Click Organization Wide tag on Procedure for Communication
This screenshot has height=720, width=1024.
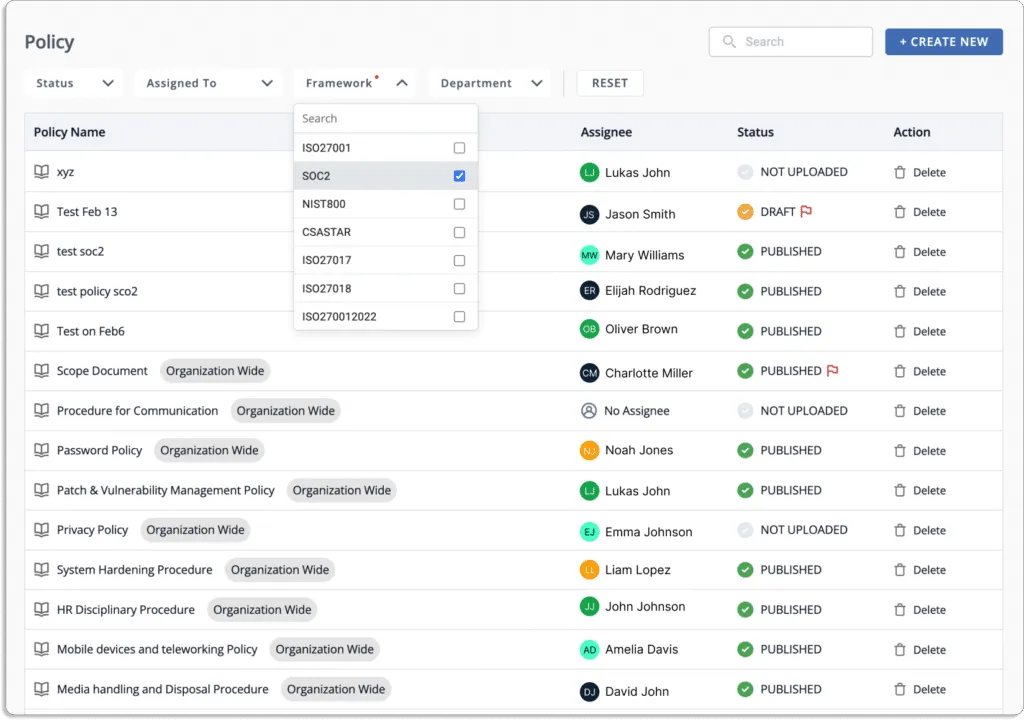coord(285,411)
